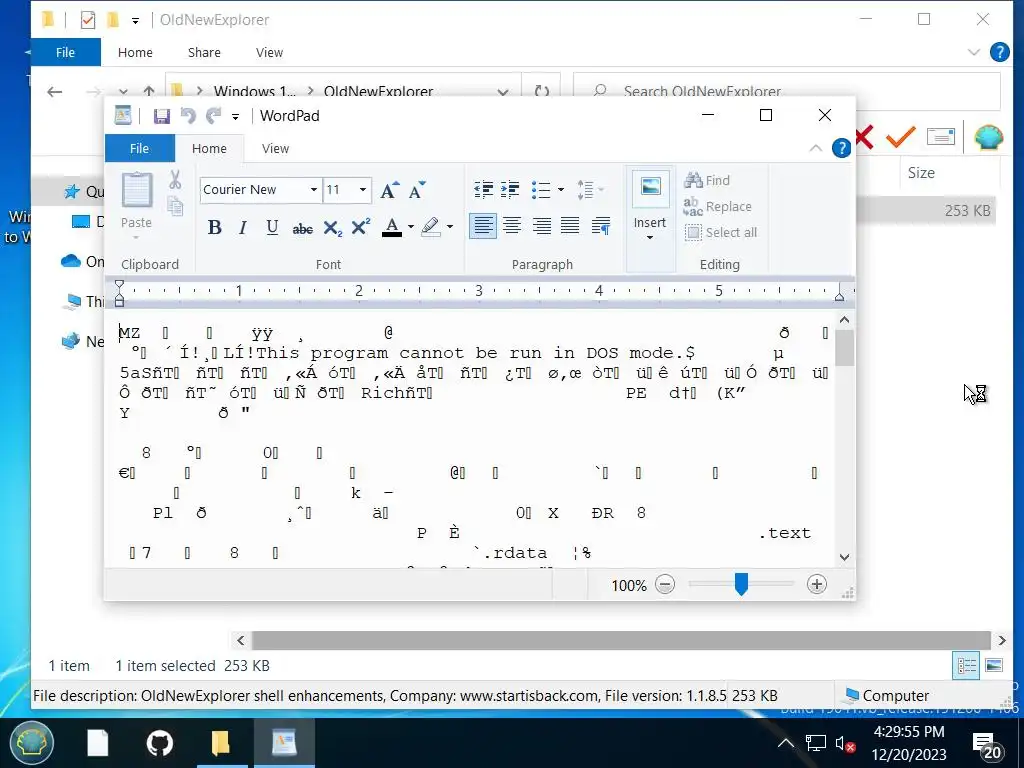1024x768 pixels.
Task: Cut selection with the scissors icon
Action: [x=174, y=180]
